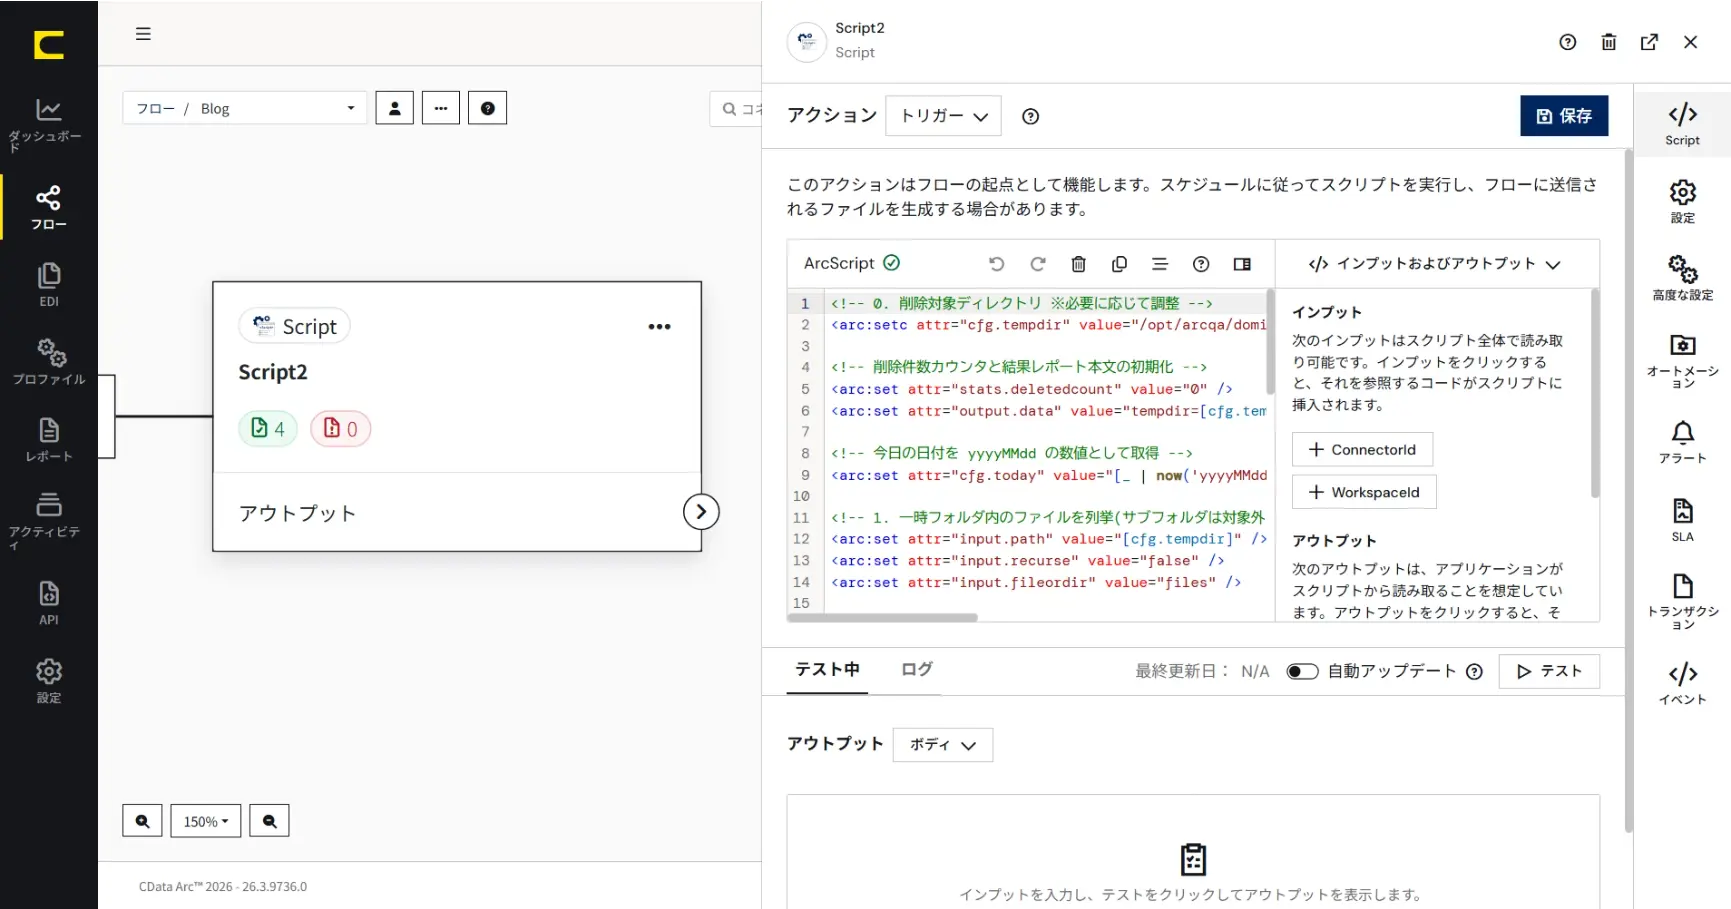The height and width of the screenshot is (909, 1731).
Task: Open the SLA tab
Action: [1682, 520]
